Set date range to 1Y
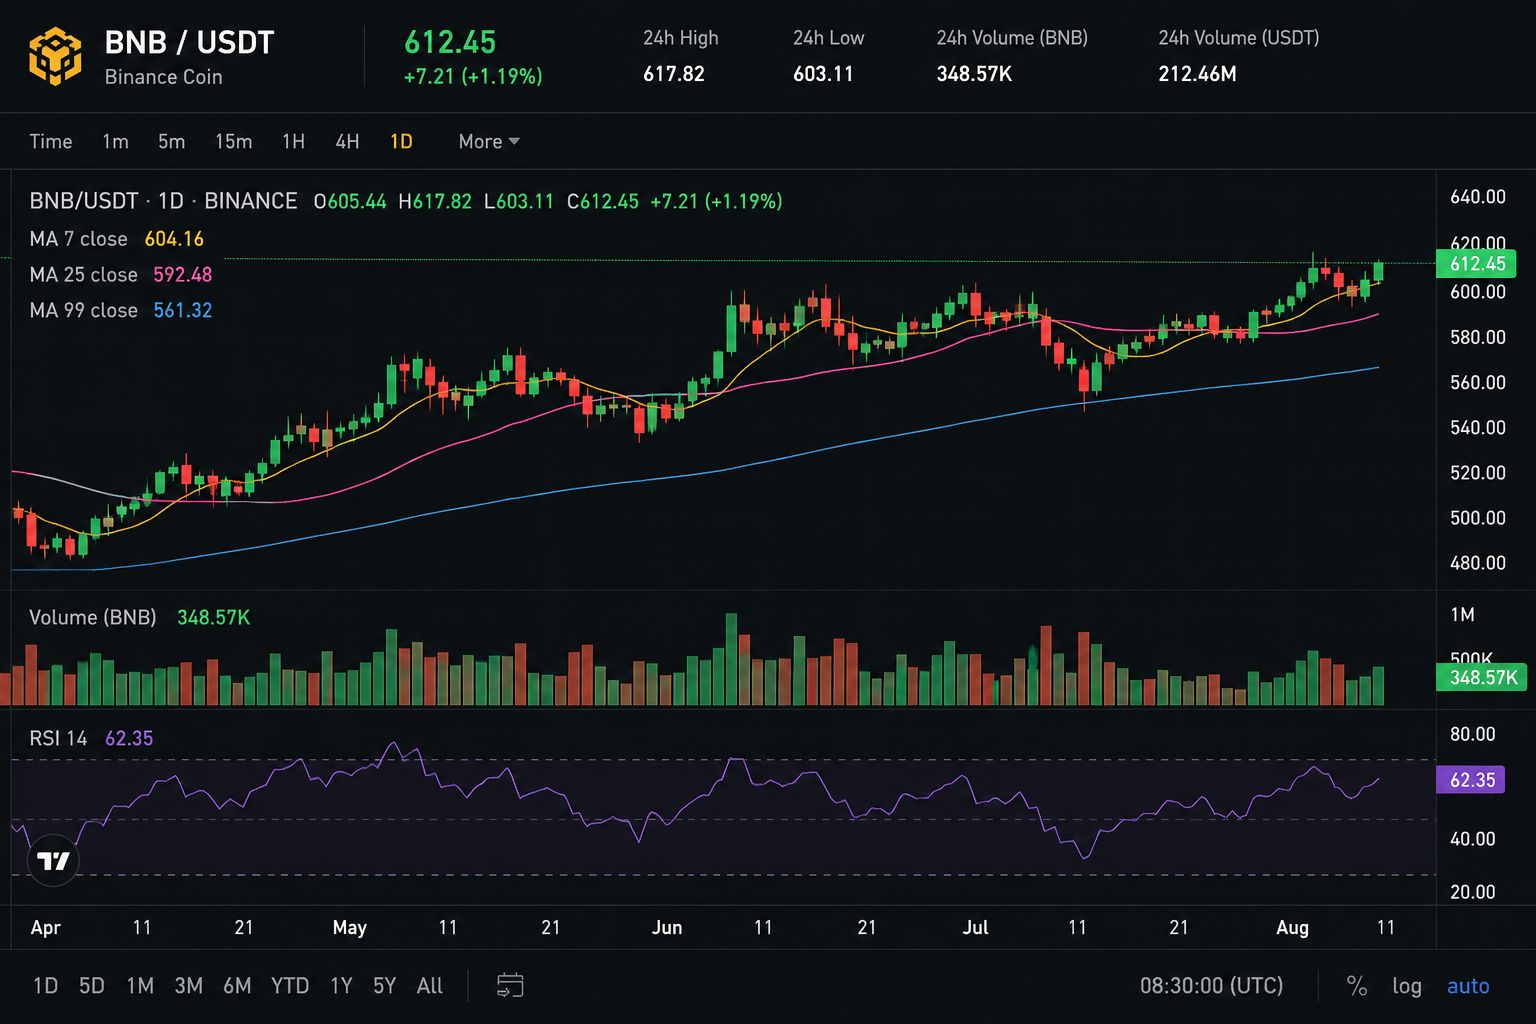The height and width of the screenshot is (1024, 1536). point(341,986)
